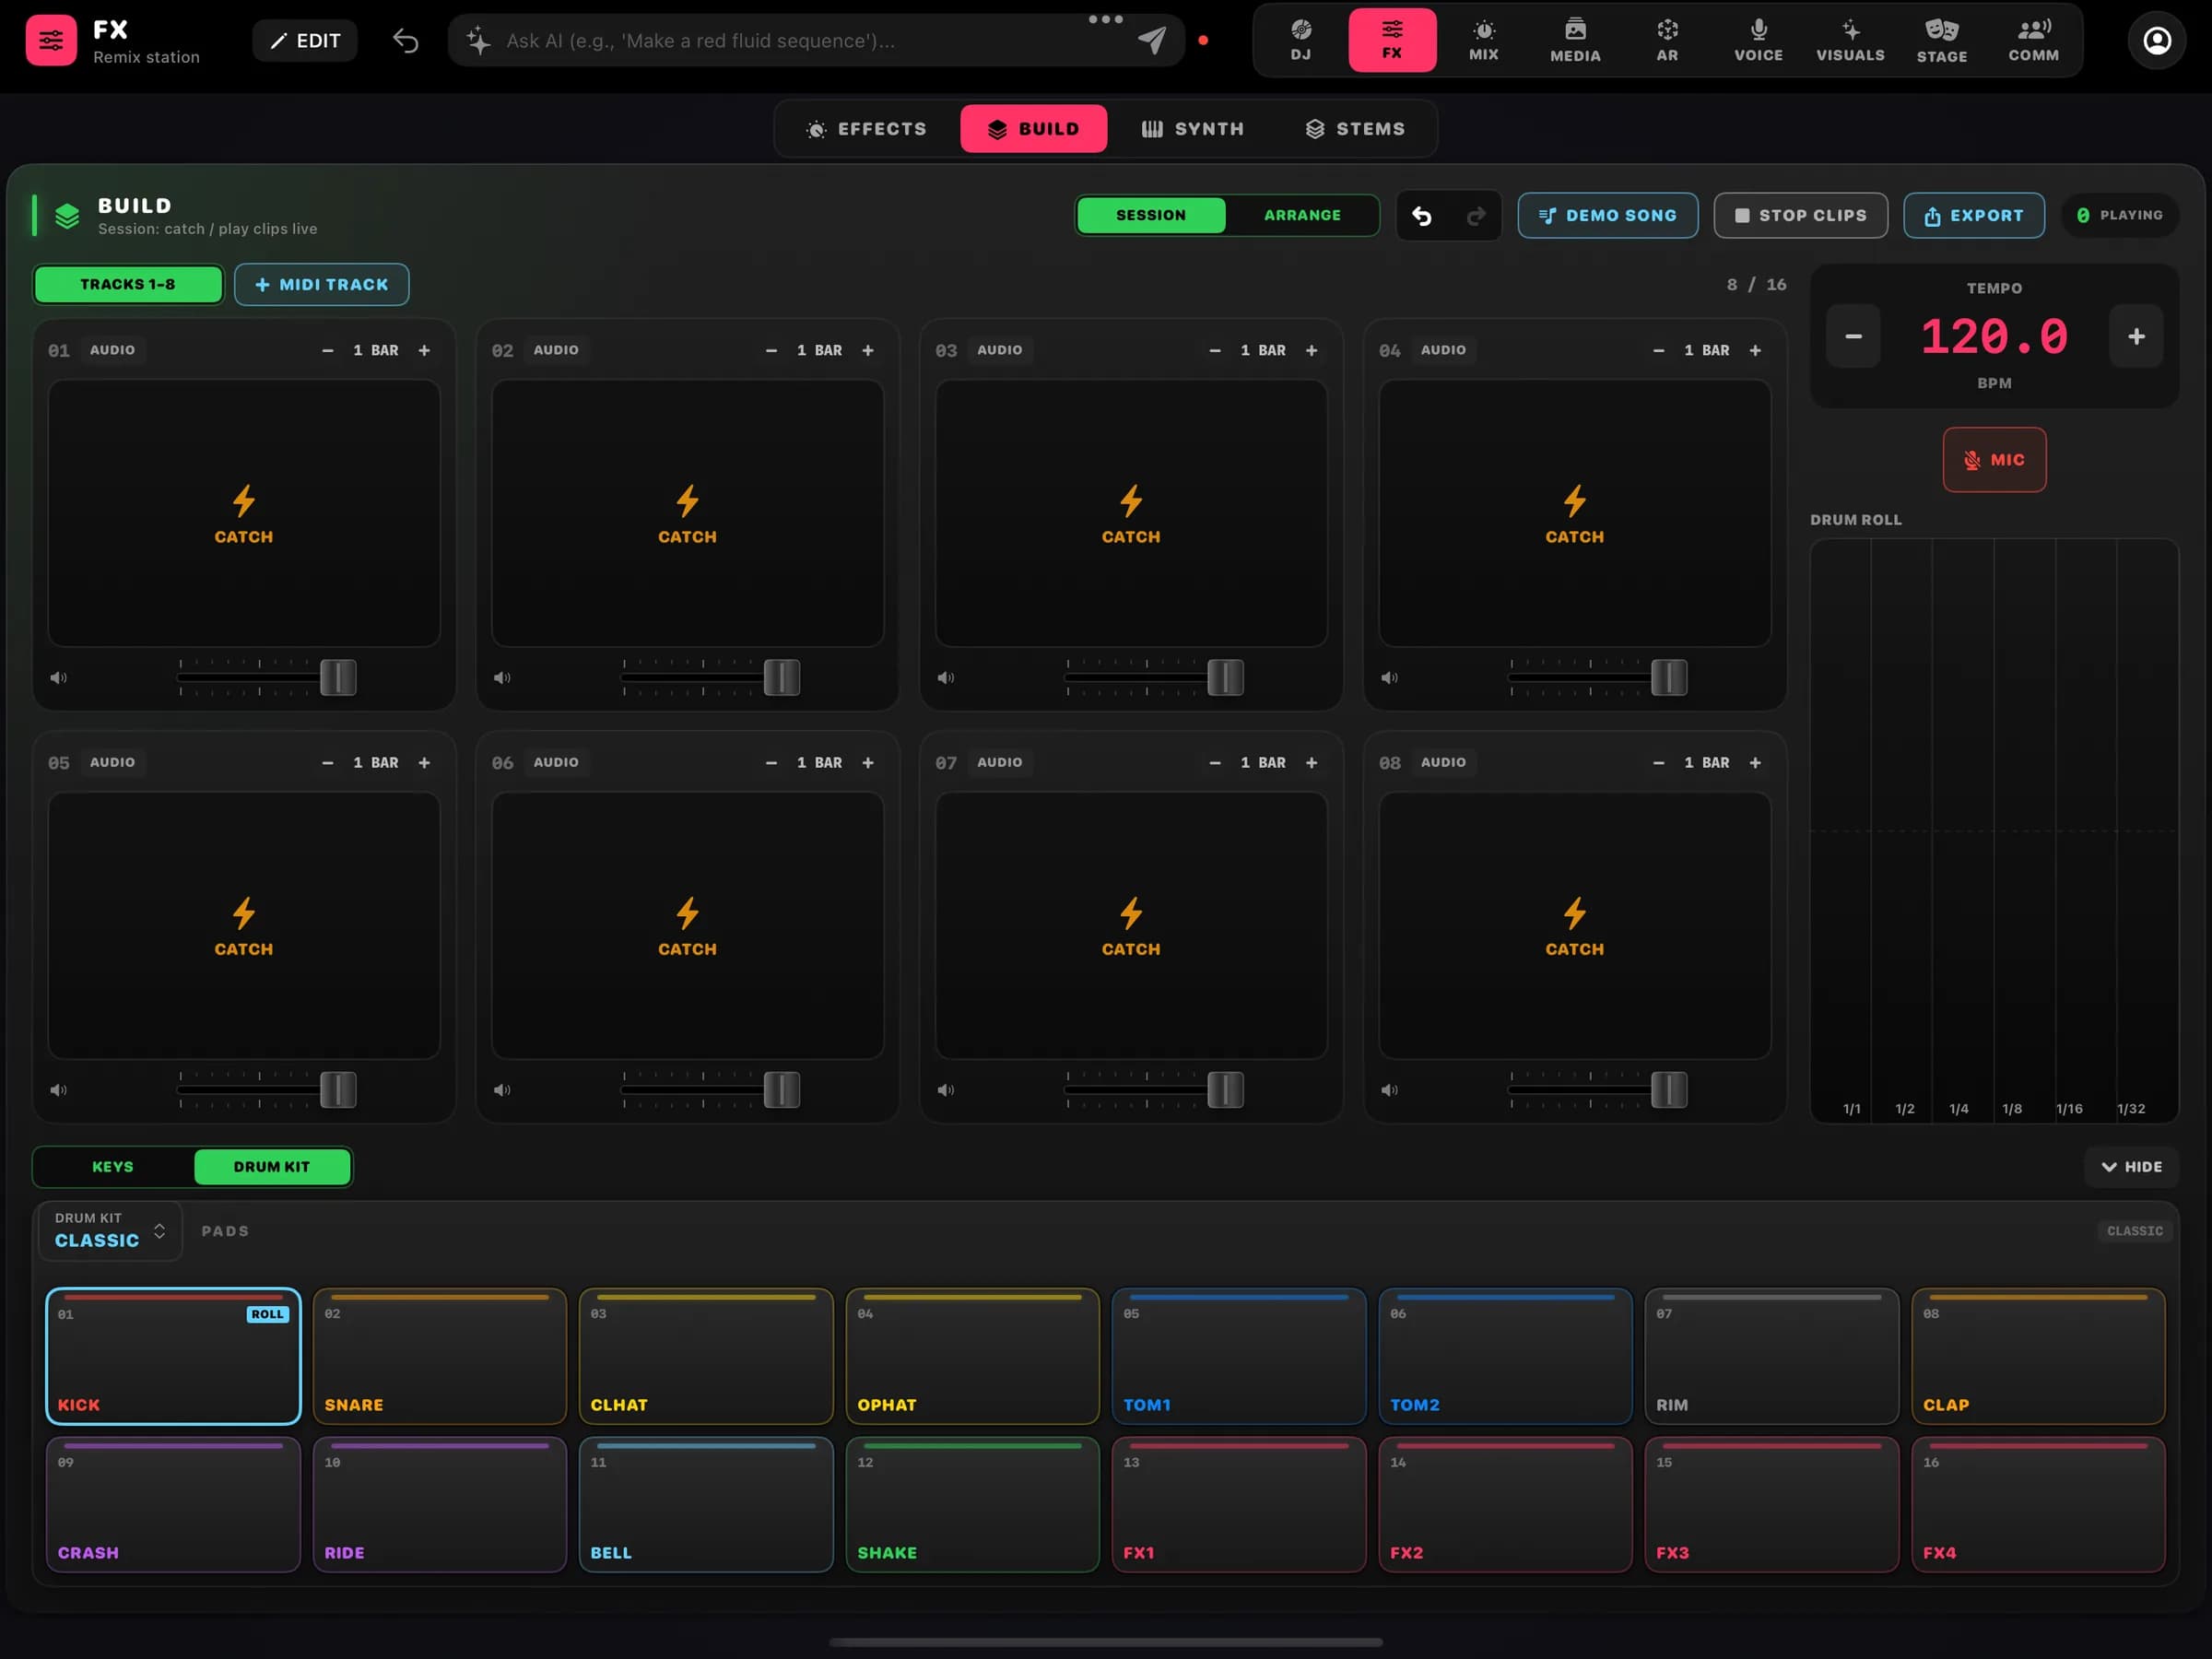Image resolution: width=2212 pixels, height=1659 pixels.
Task: Undo last action in Build panel
Action: point(1421,215)
